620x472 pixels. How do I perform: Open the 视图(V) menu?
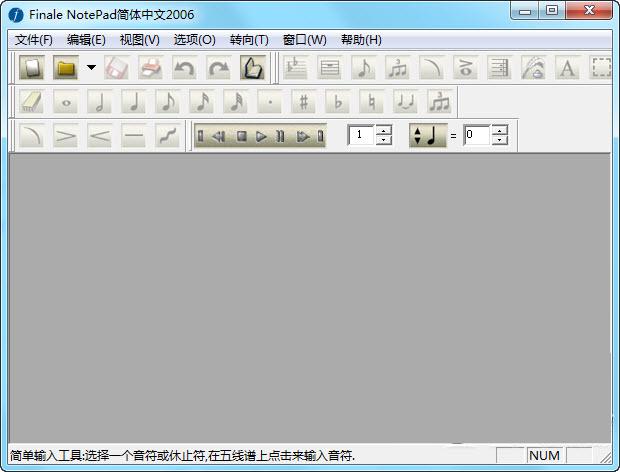pyautogui.click(x=140, y=40)
